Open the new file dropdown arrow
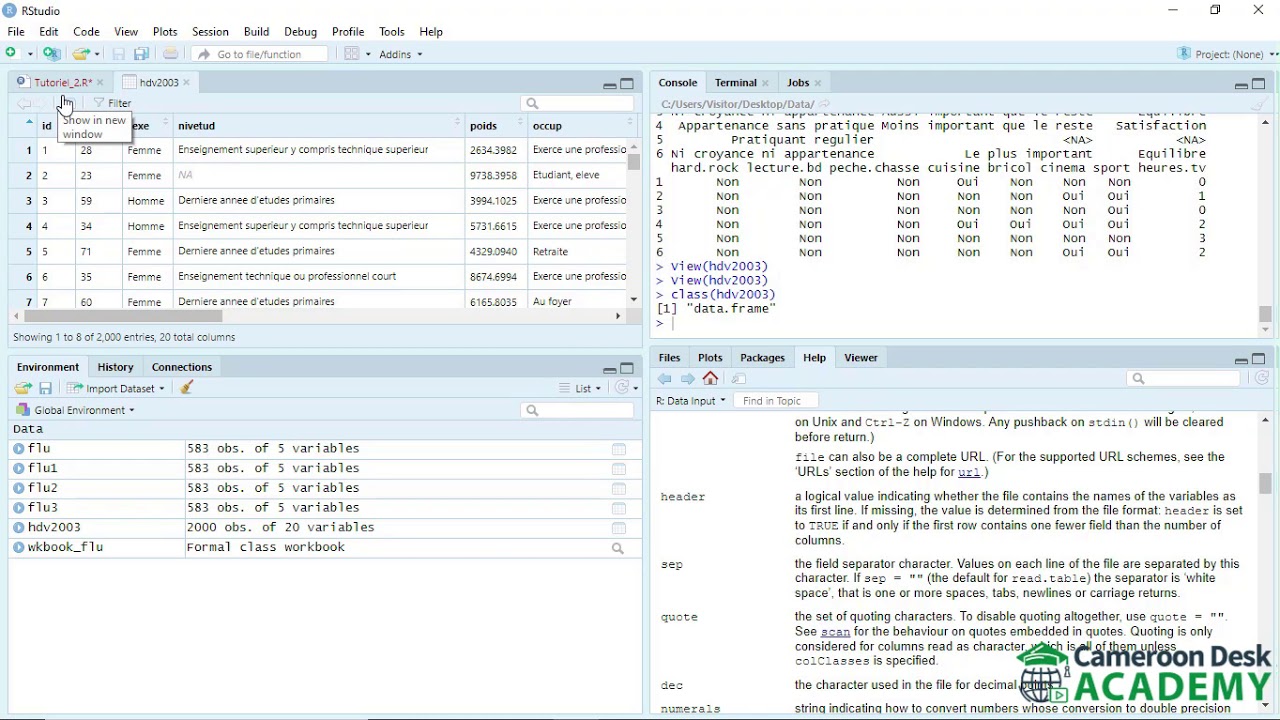Screen dimensions: 1280x720 pos(30,54)
